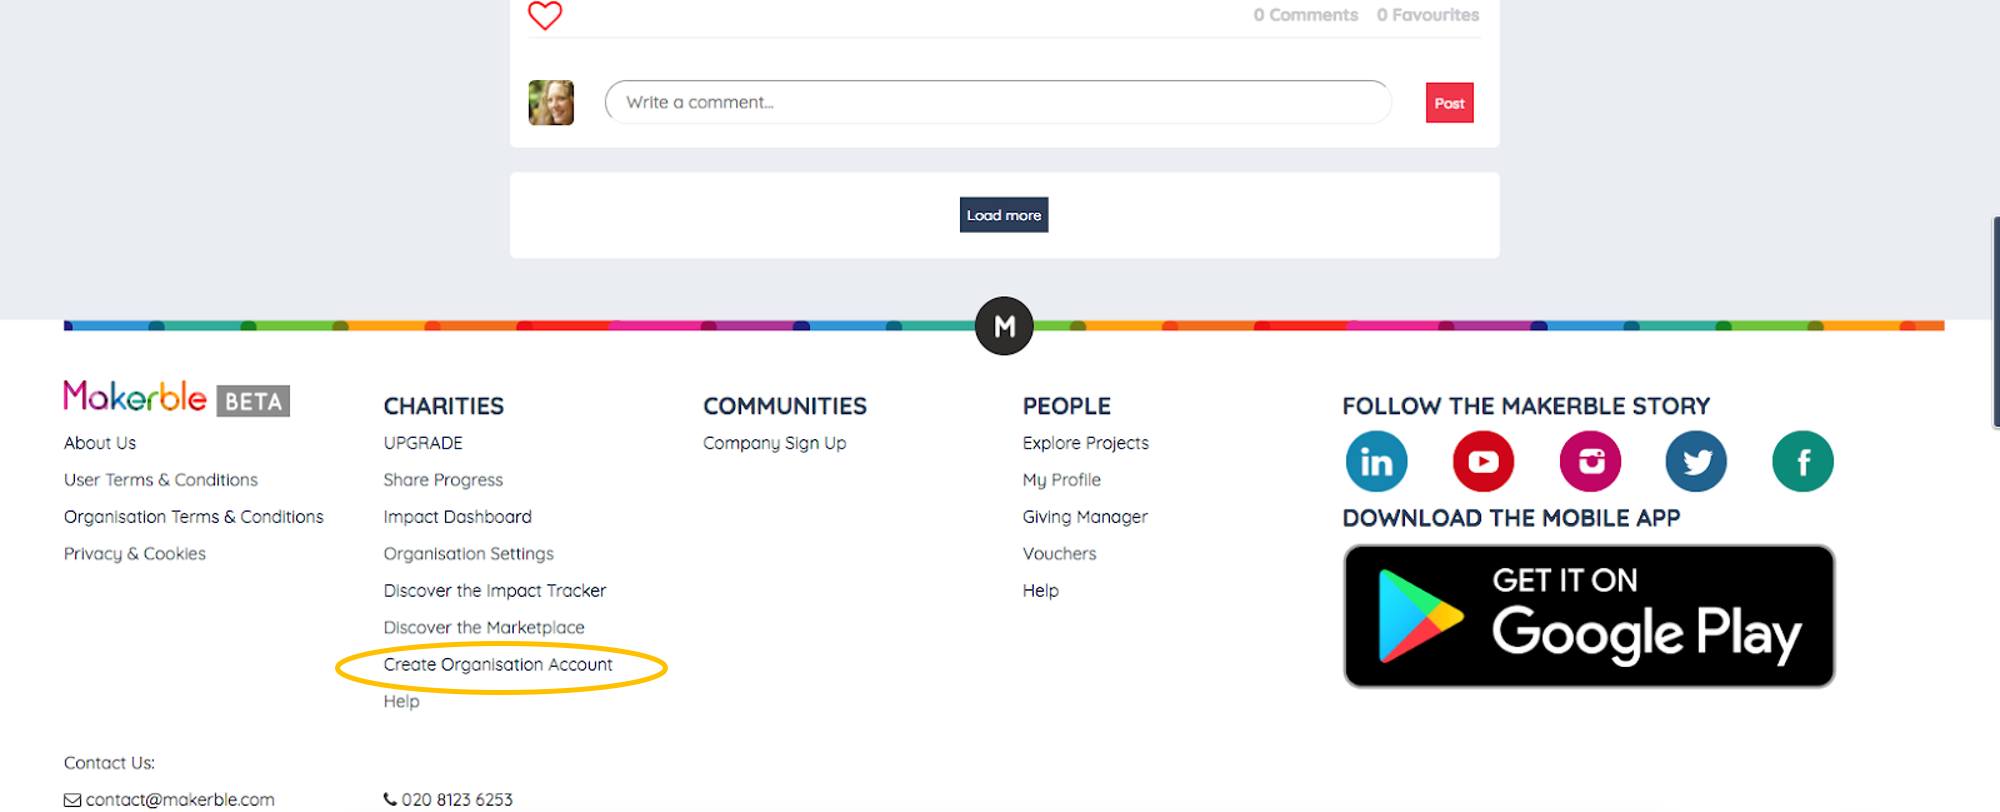Open Help link under Charities

401,702
